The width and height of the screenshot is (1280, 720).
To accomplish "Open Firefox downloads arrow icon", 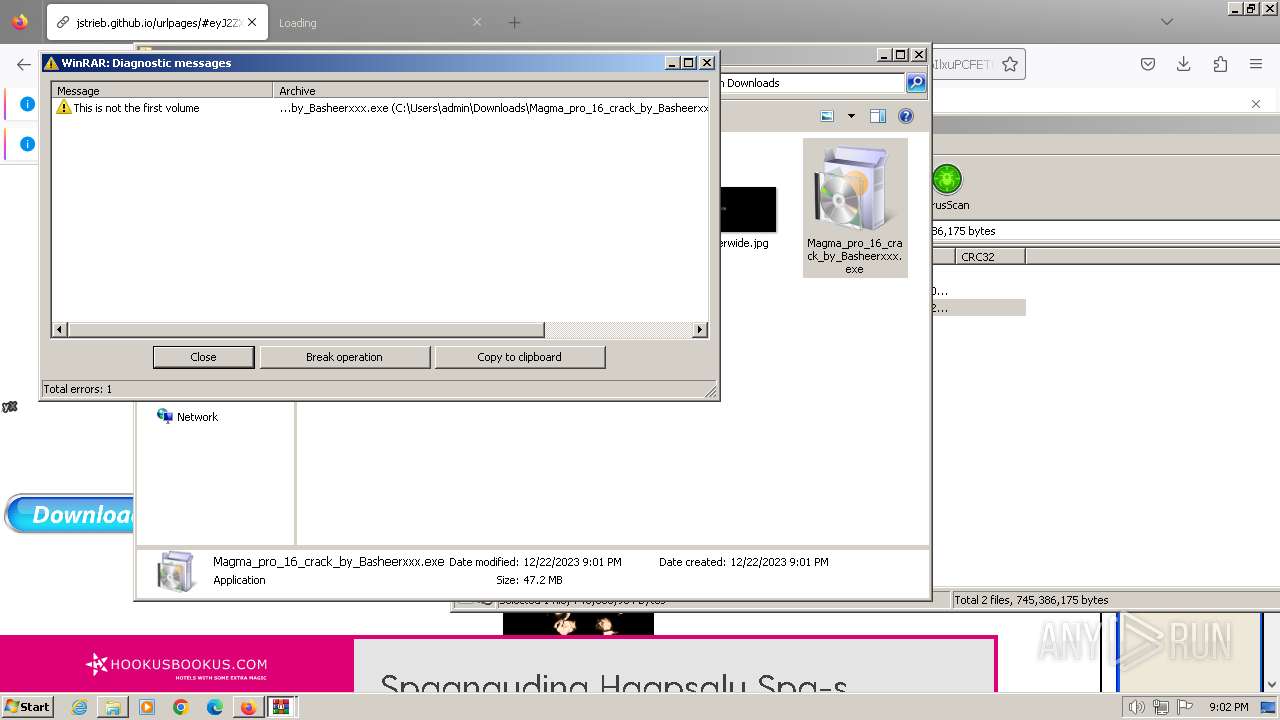I will click(x=1184, y=64).
